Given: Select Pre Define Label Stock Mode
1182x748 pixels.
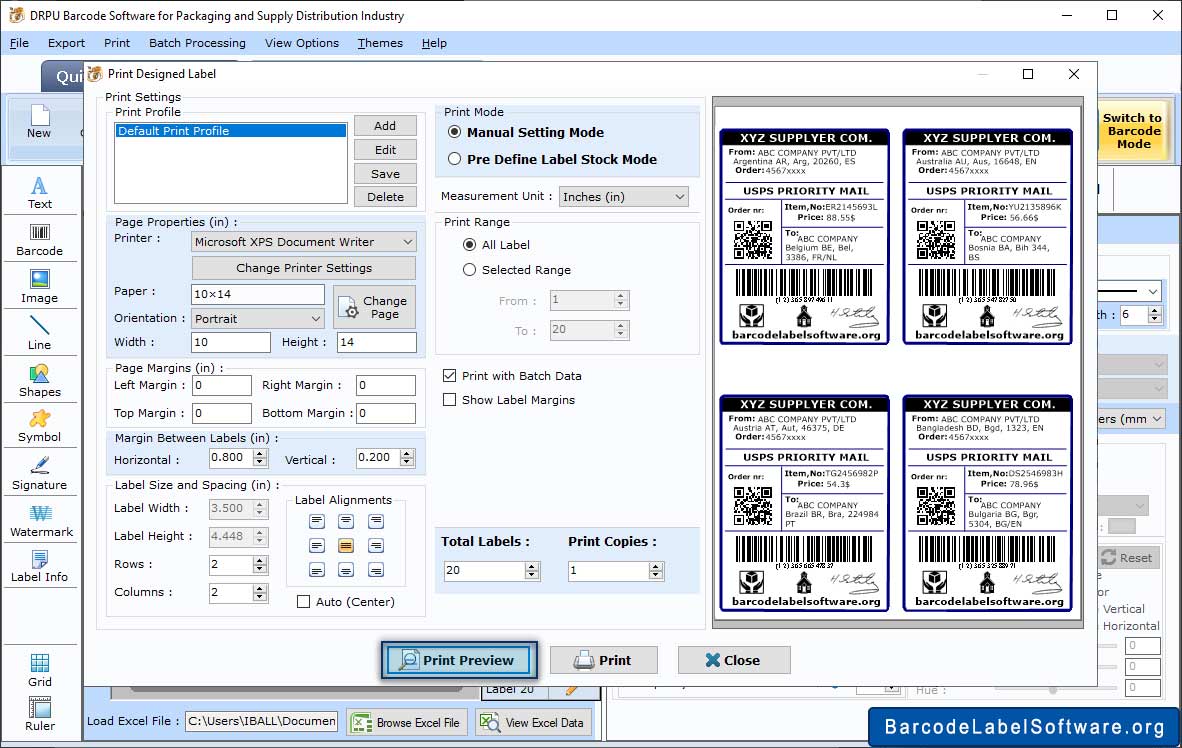Looking at the screenshot, I should click(x=455, y=159).
